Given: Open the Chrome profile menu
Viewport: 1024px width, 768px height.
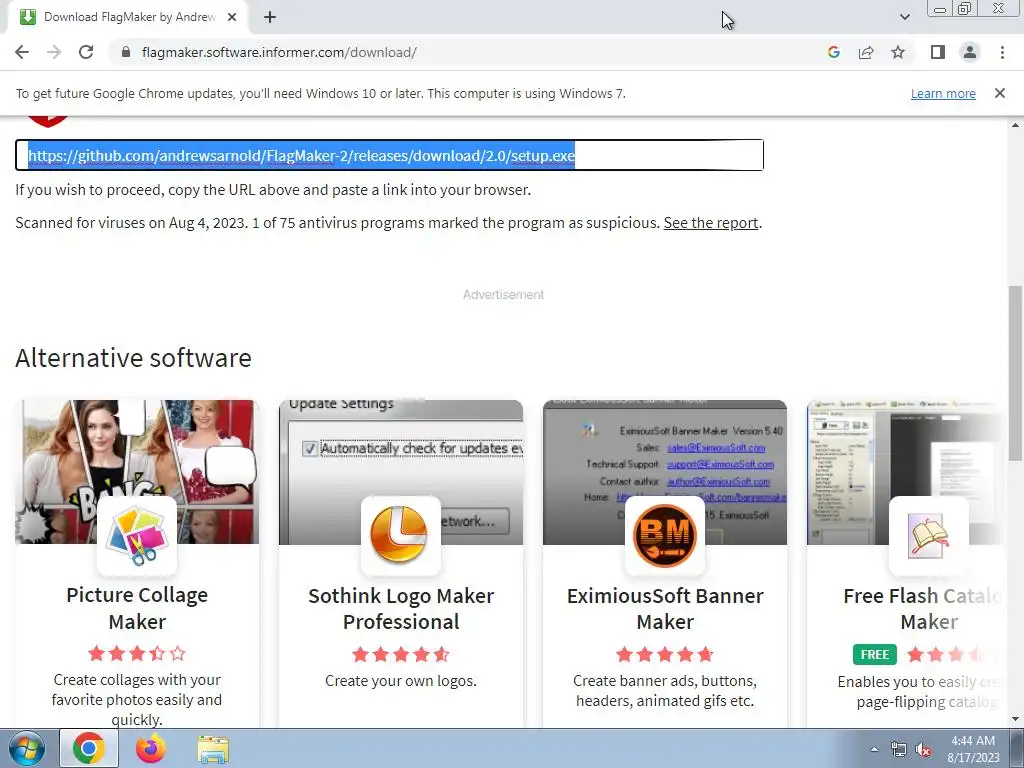Looking at the screenshot, I should point(970,52).
